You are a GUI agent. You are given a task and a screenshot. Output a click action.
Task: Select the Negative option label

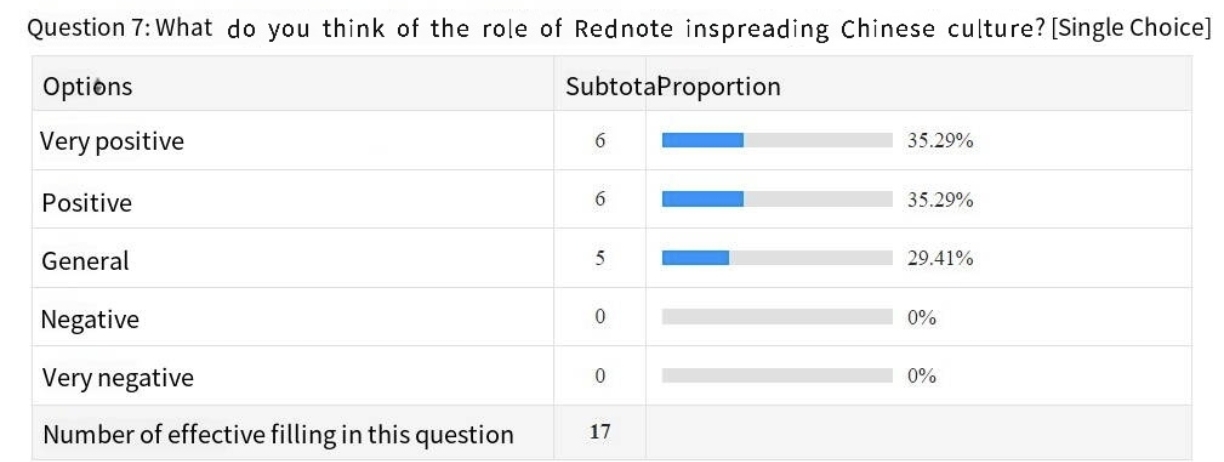click(x=90, y=320)
